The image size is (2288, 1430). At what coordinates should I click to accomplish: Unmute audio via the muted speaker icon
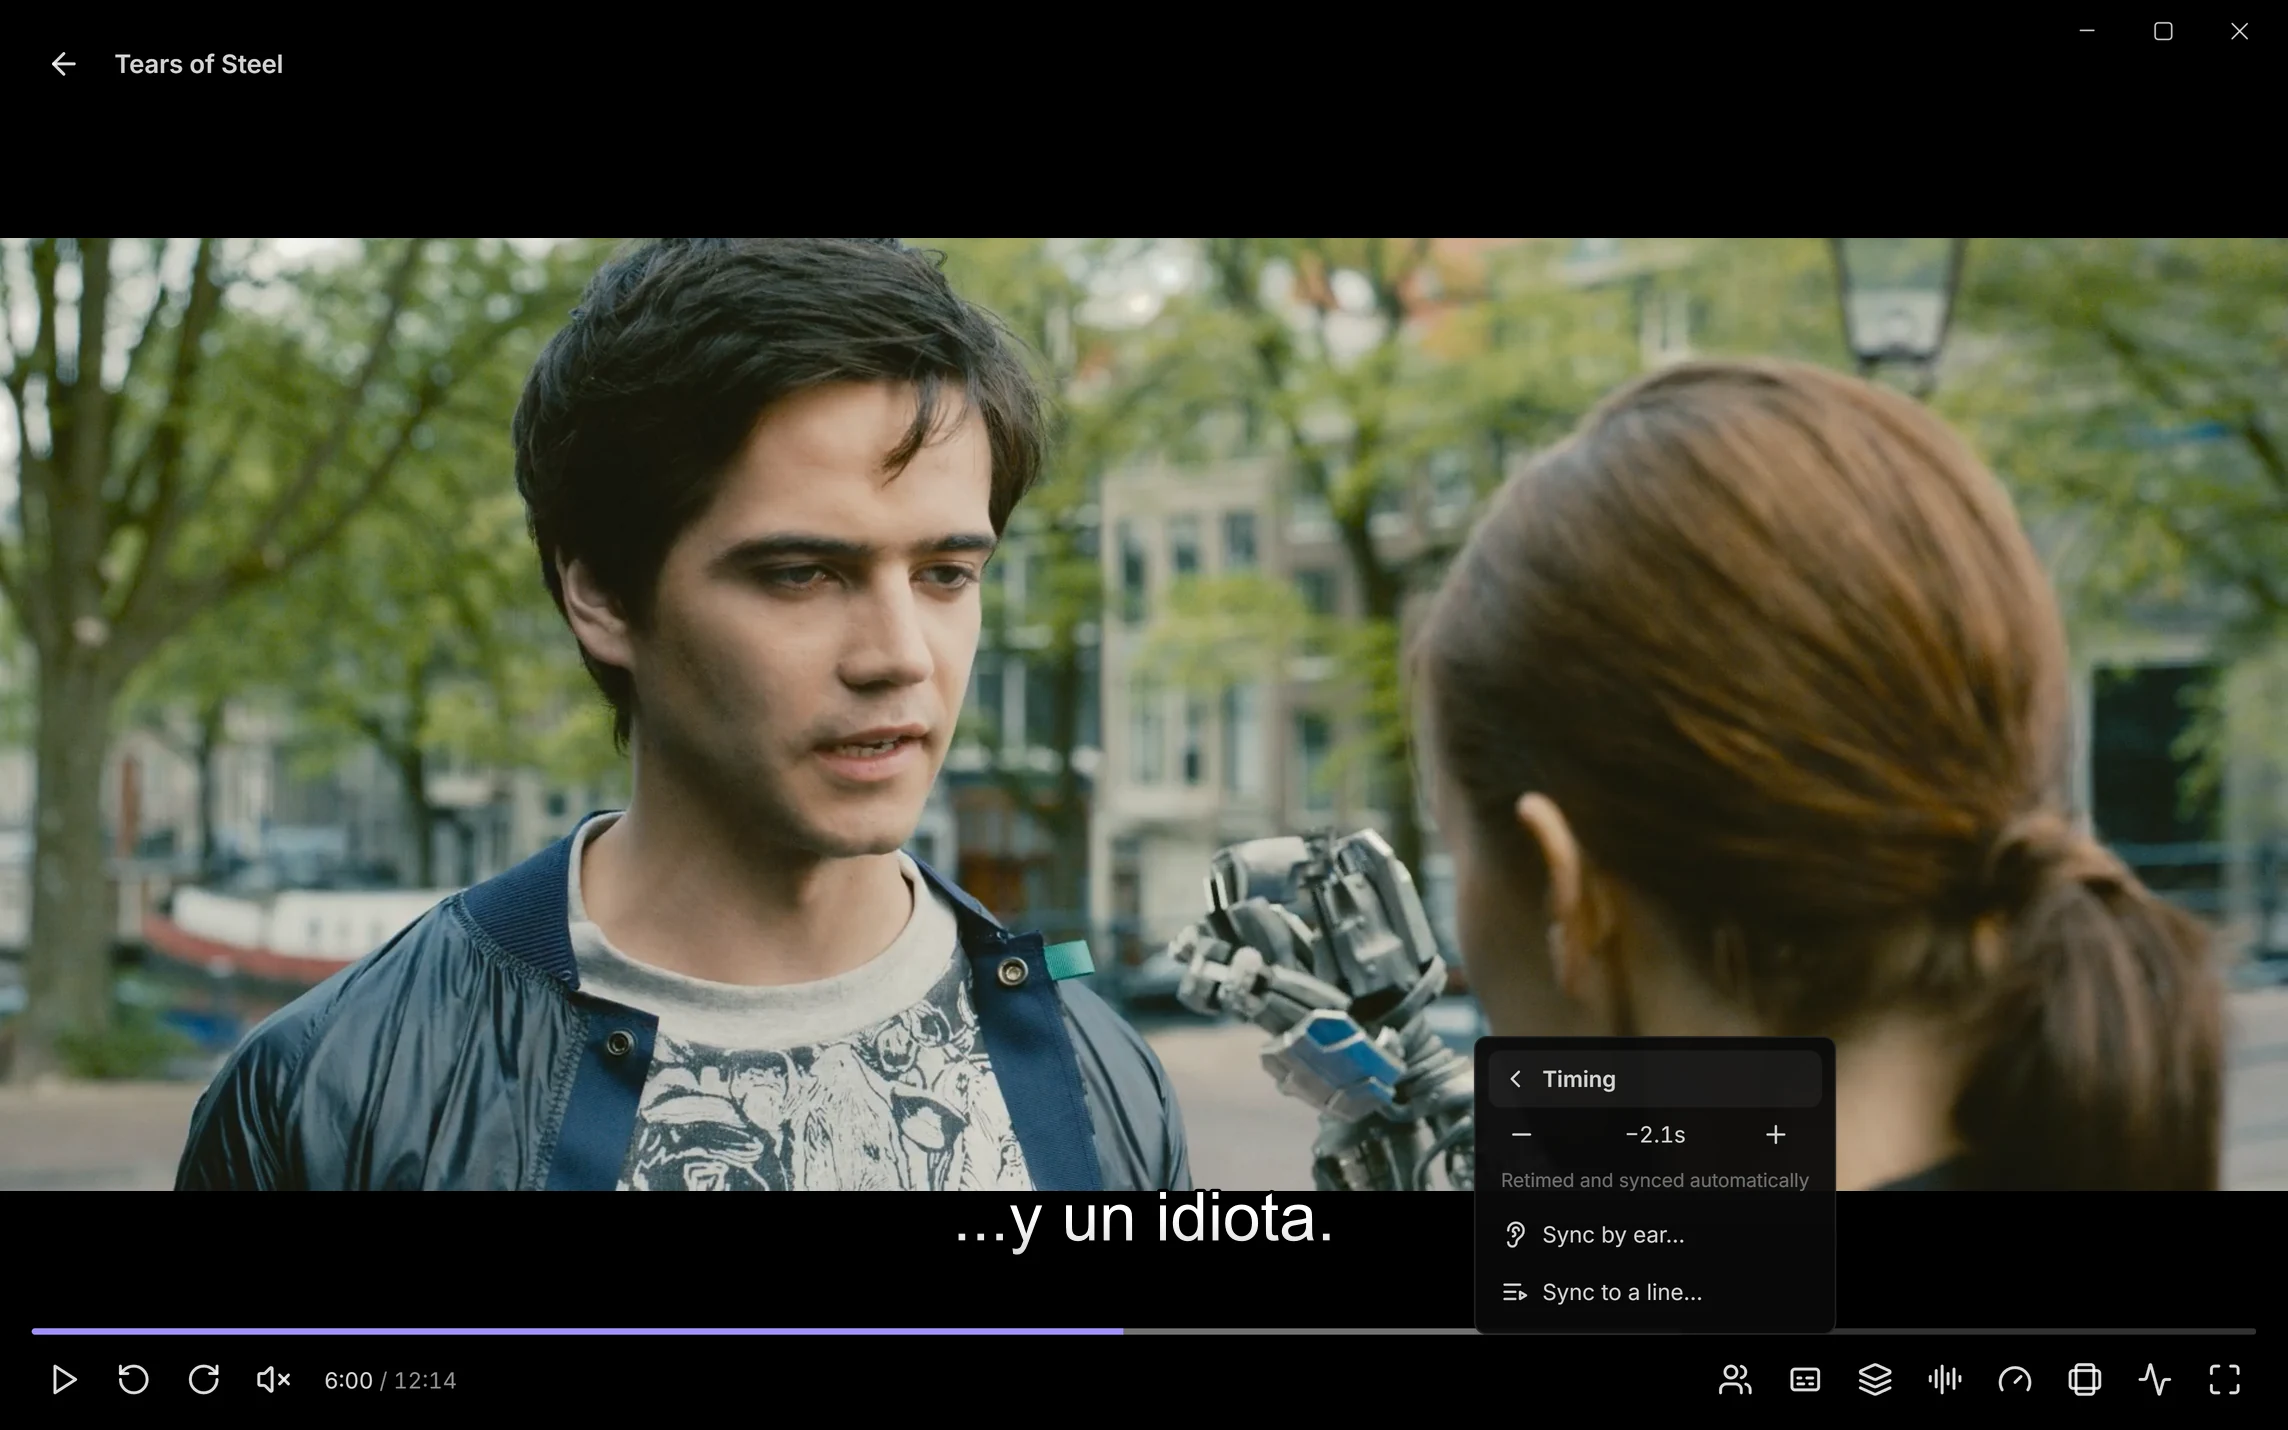(x=273, y=1380)
